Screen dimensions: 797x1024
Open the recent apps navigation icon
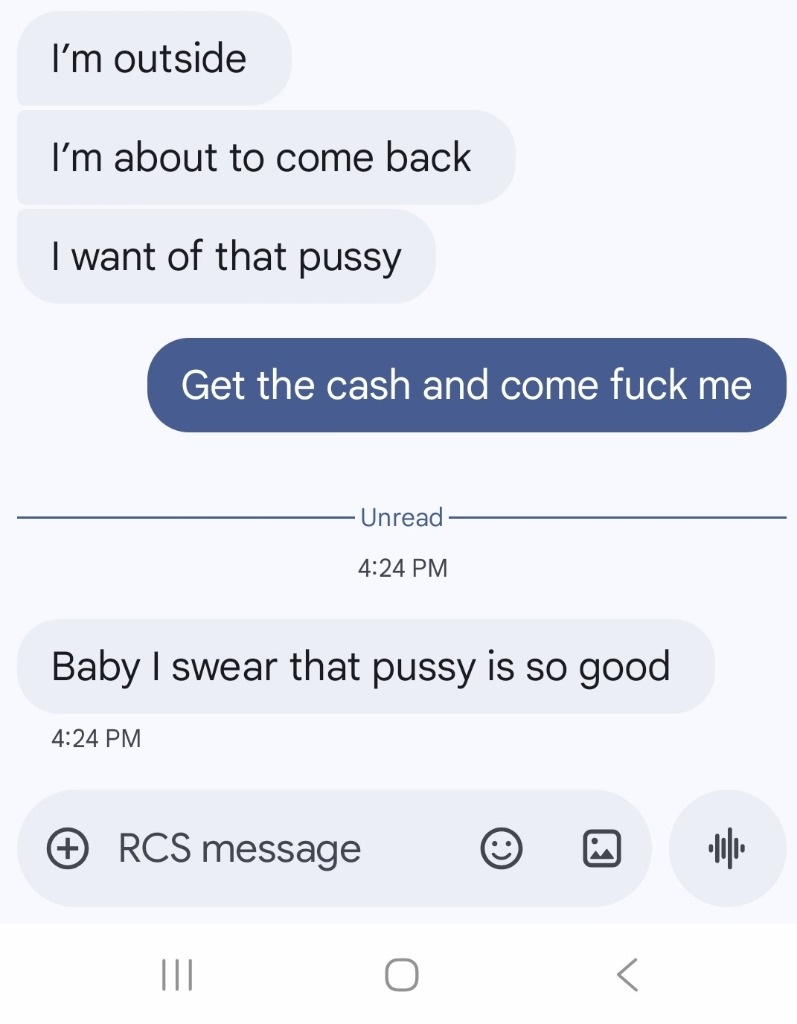point(176,975)
